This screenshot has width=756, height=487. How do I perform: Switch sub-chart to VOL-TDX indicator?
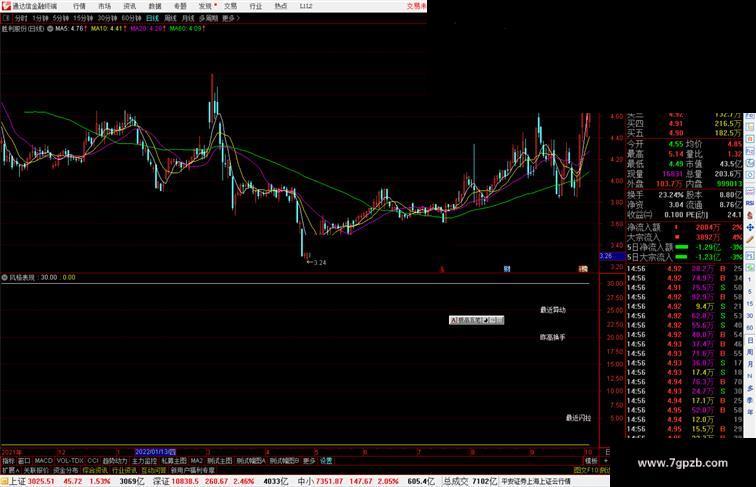[70, 461]
